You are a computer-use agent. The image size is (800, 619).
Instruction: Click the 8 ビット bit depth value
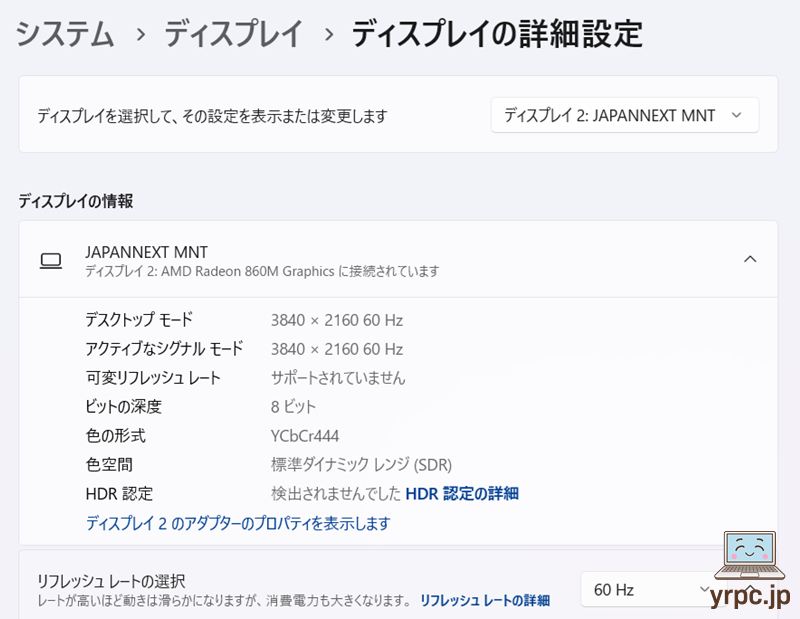[293, 407]
